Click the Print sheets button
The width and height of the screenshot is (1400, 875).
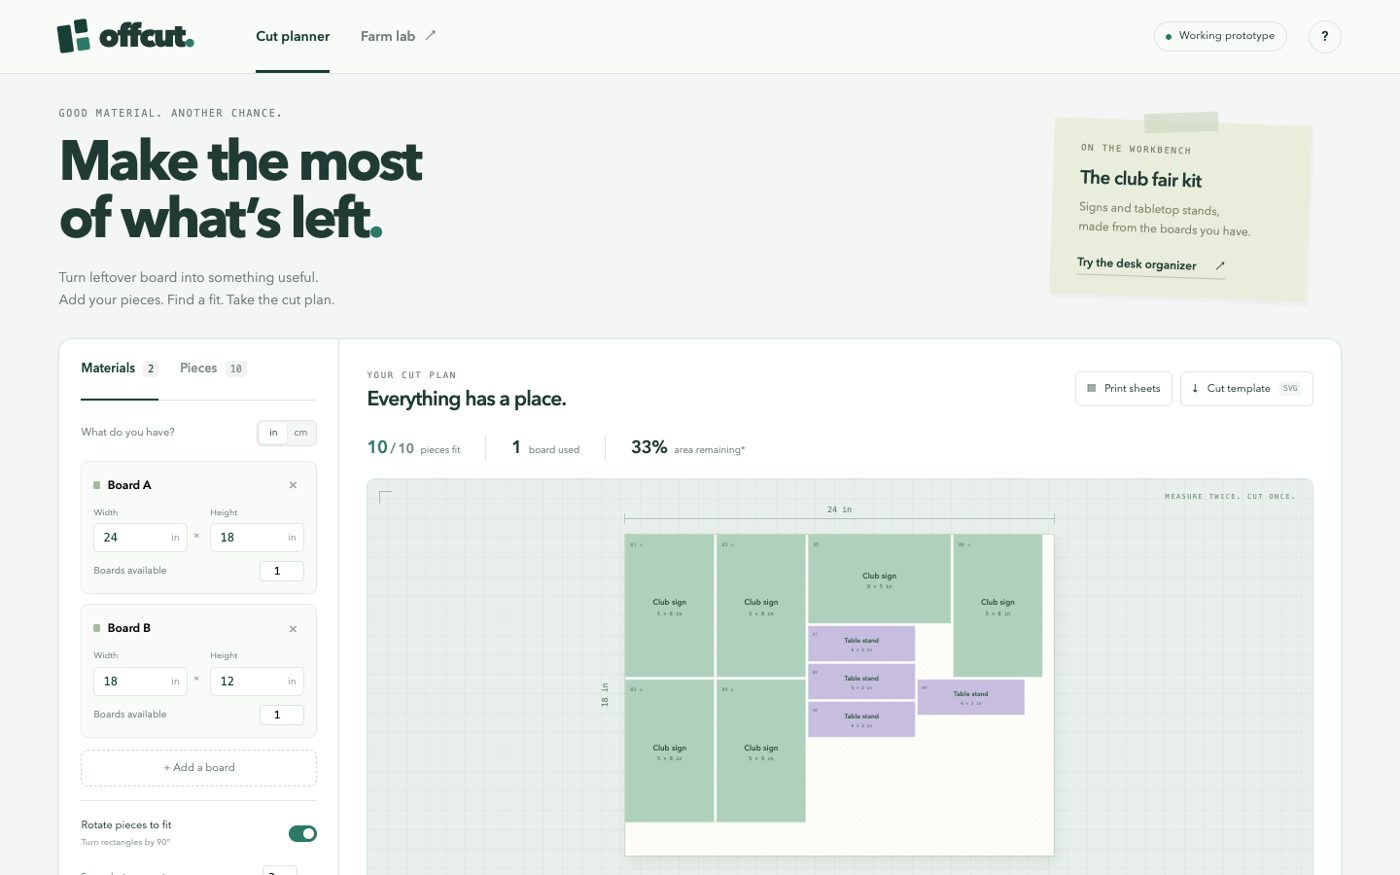(x=1123, y=389)
